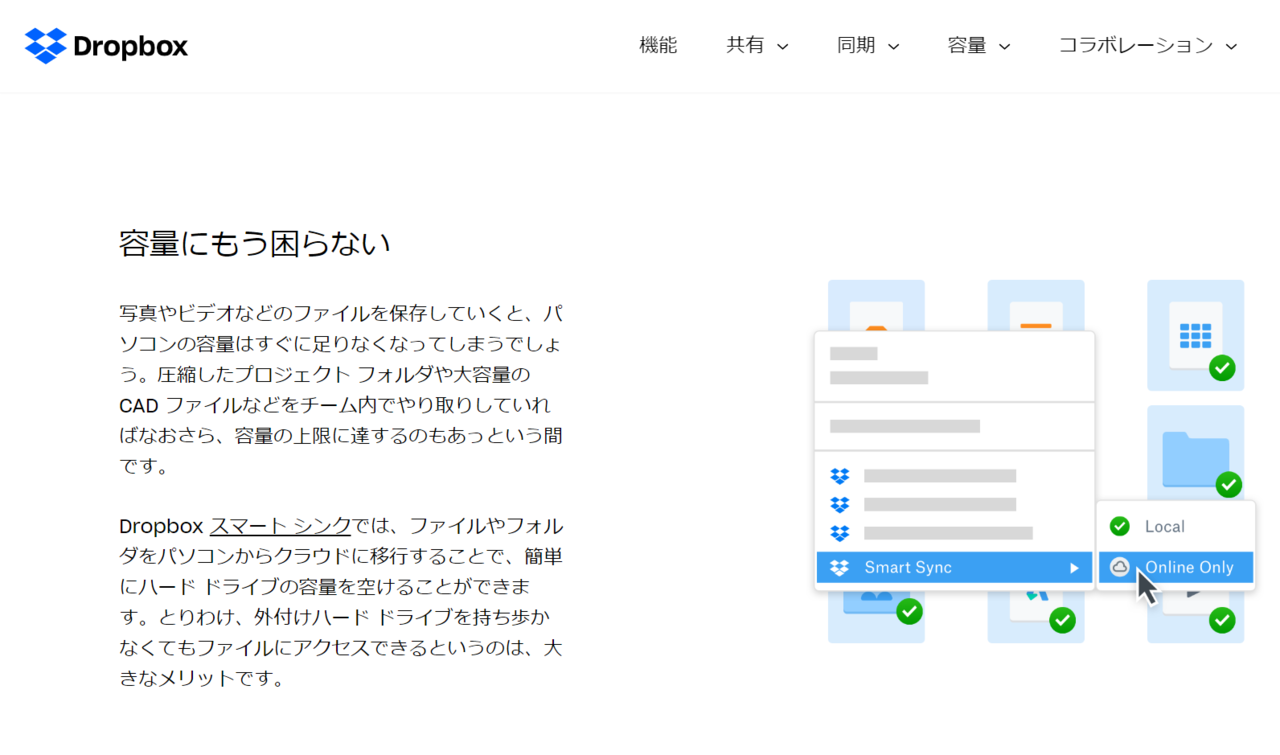Screen dimensions: 1280x755
Task: Click the green check on spreadsheet file
Action: pyautogui.click(x=1222, y=368)
